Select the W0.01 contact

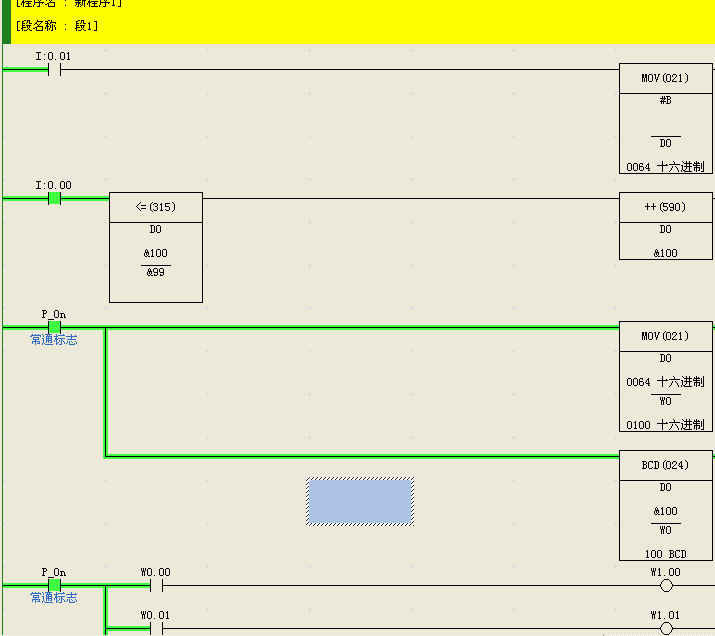tap(156, 628)
